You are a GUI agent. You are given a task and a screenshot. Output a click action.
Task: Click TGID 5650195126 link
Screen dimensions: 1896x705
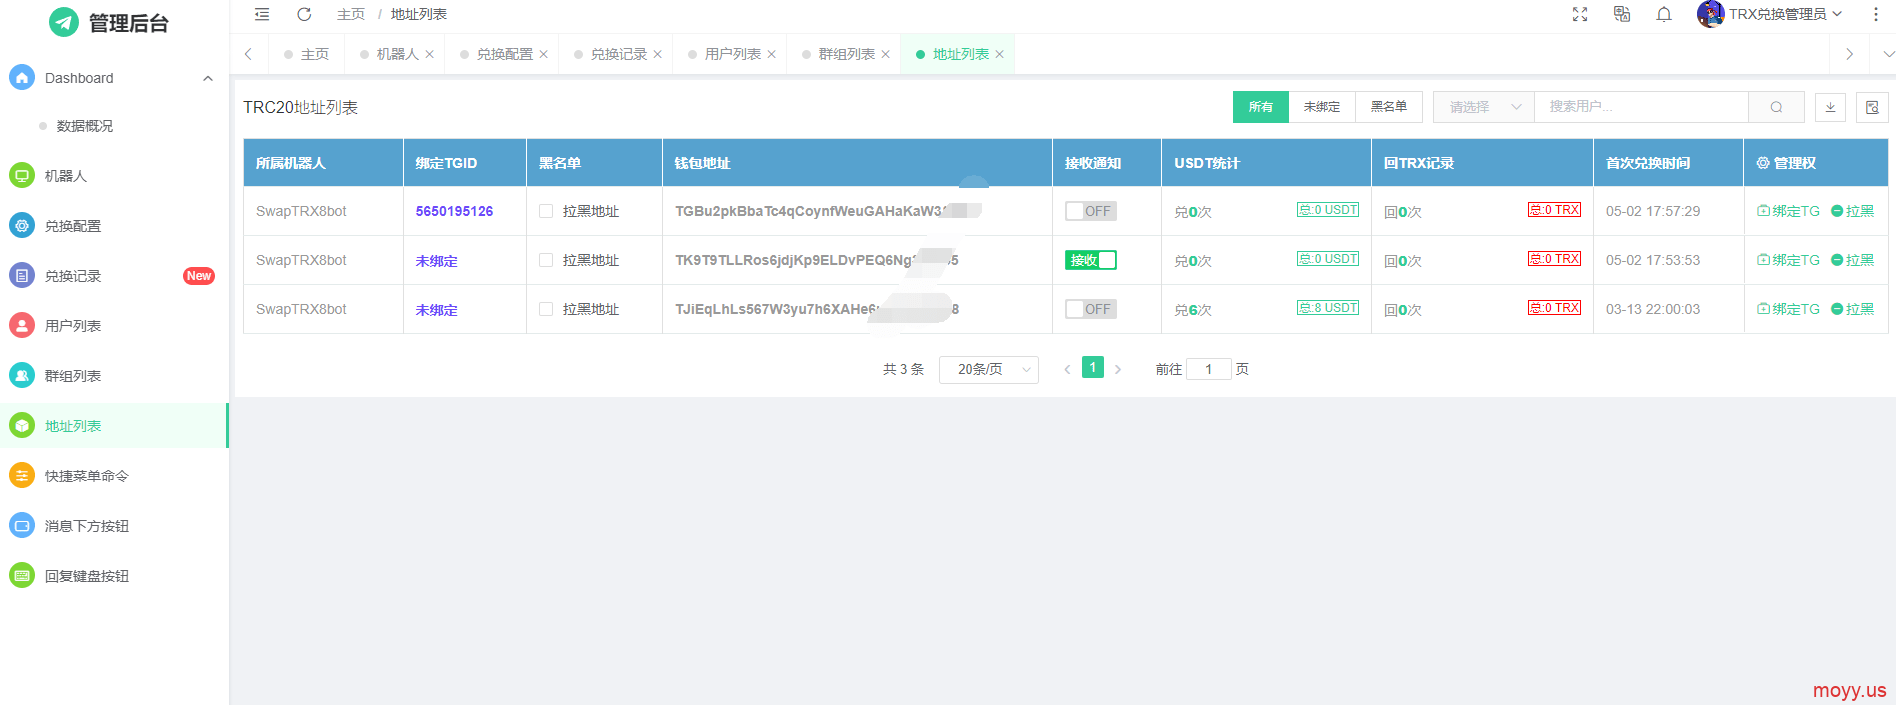click(454, 211)
